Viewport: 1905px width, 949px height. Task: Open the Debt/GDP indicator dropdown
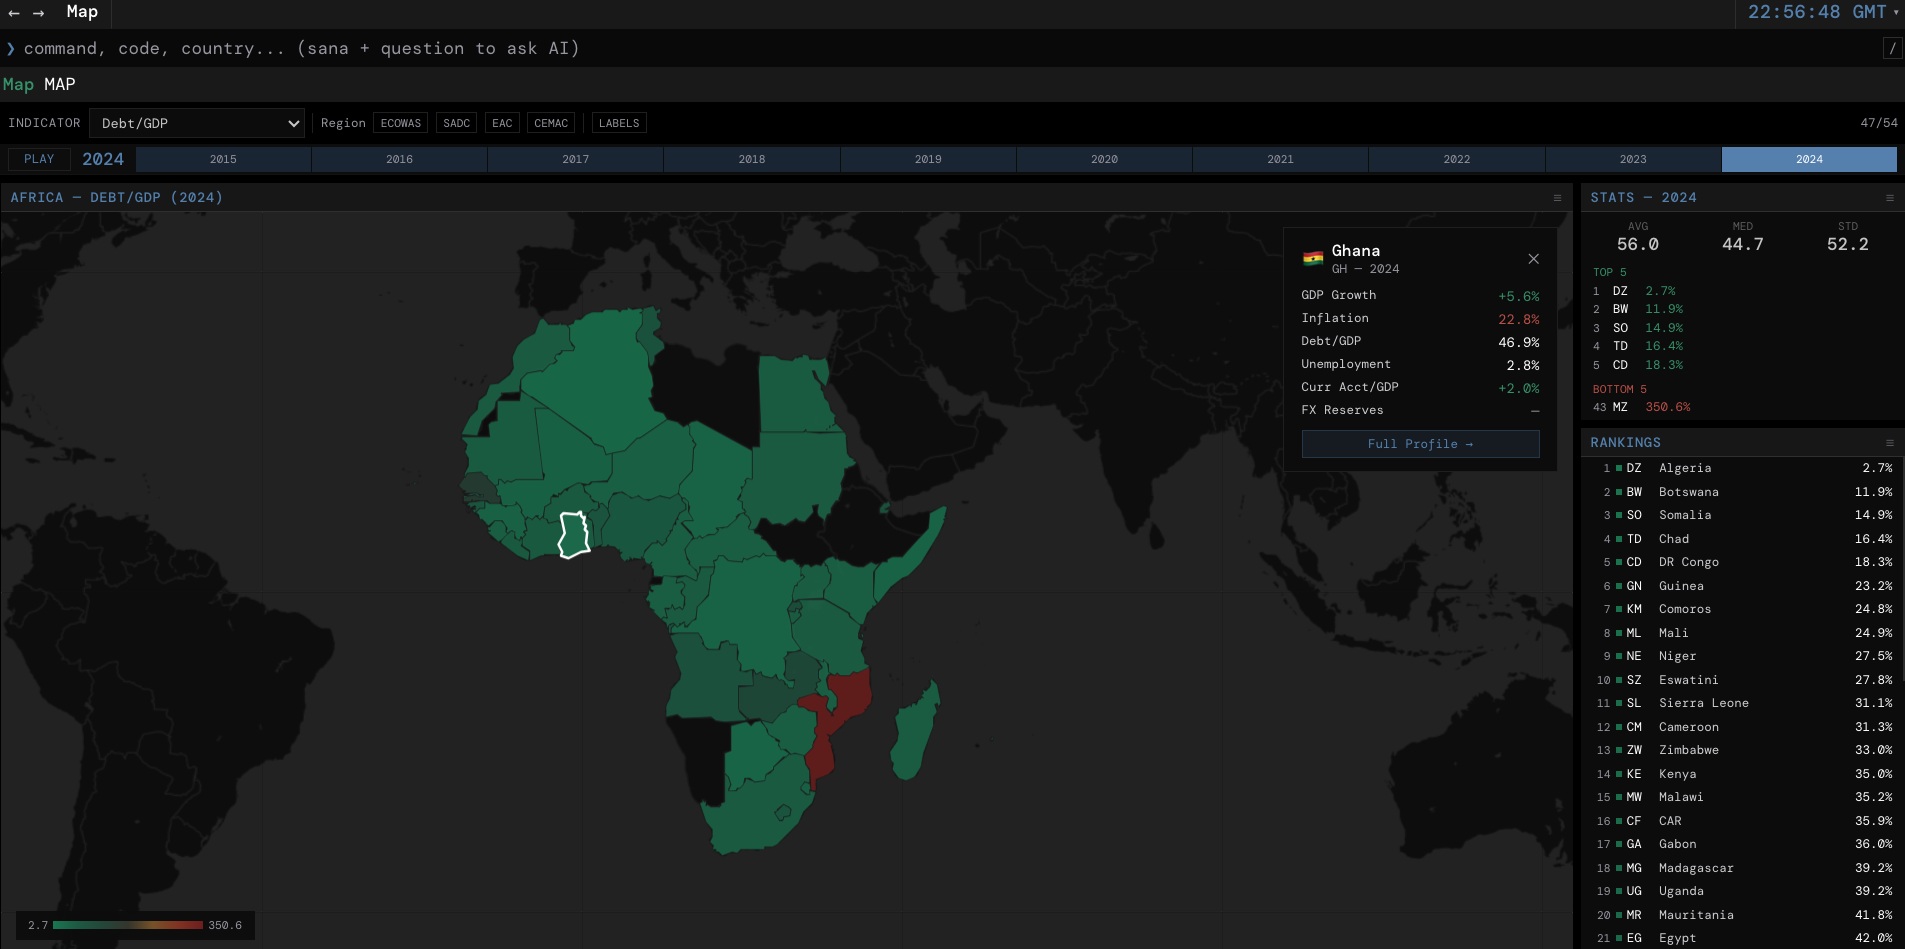[x=197, y=122]
